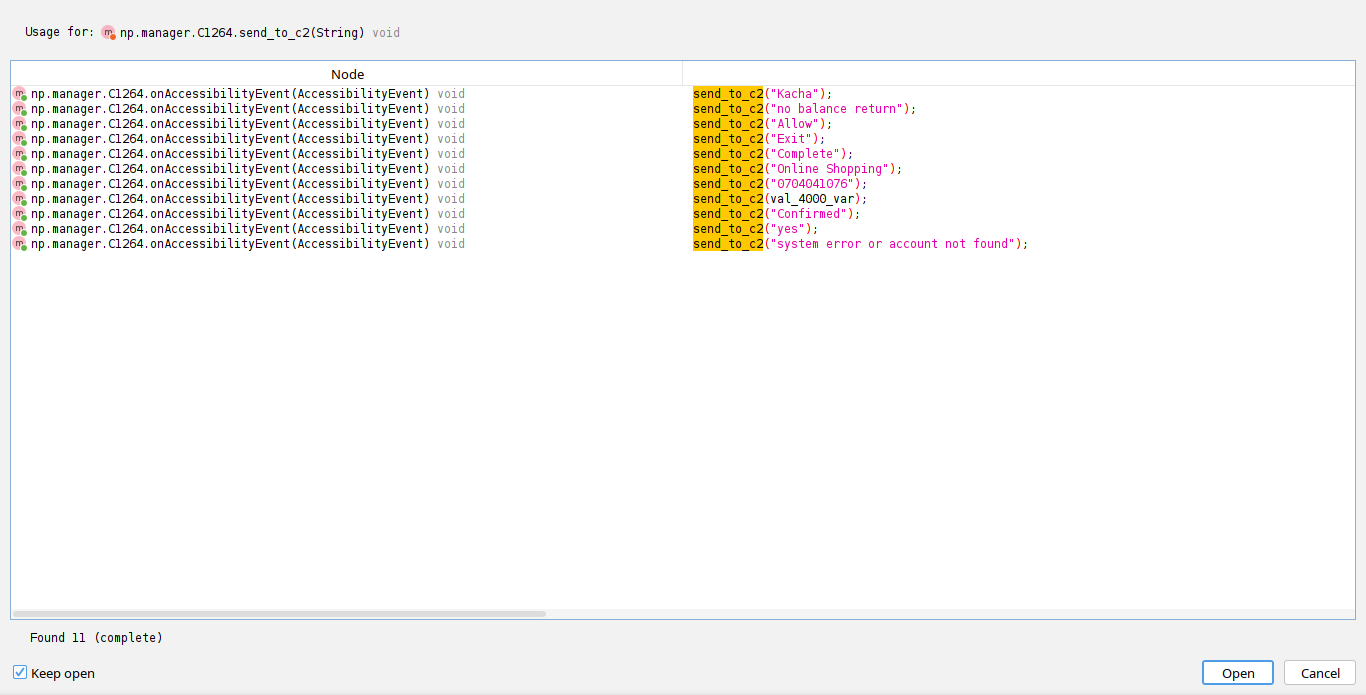Click the Open button
Image resolution: width=1366 pixels, height=695 pixels.
click(x=1238, y=673)
